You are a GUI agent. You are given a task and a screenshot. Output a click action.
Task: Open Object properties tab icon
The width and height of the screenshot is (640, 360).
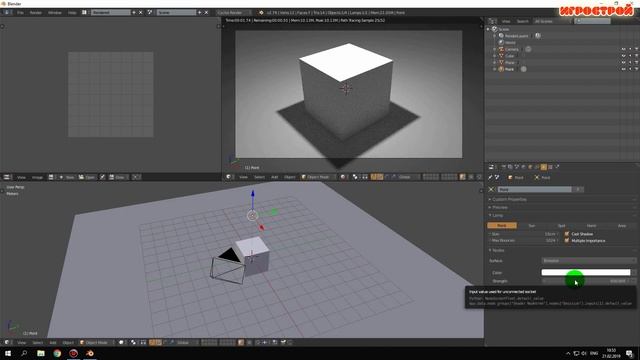[530, 167]
